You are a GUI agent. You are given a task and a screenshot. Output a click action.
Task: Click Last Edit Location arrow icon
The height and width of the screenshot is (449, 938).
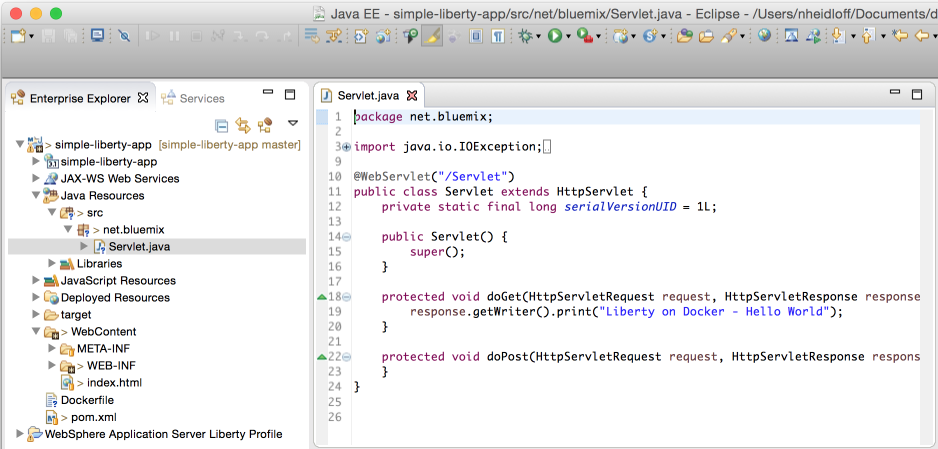899,36
